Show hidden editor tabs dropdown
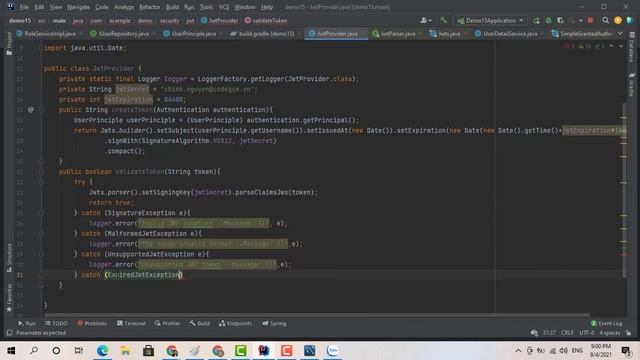Image resolution: width=640 pixels, height=360 pixels. pos(620,34)
